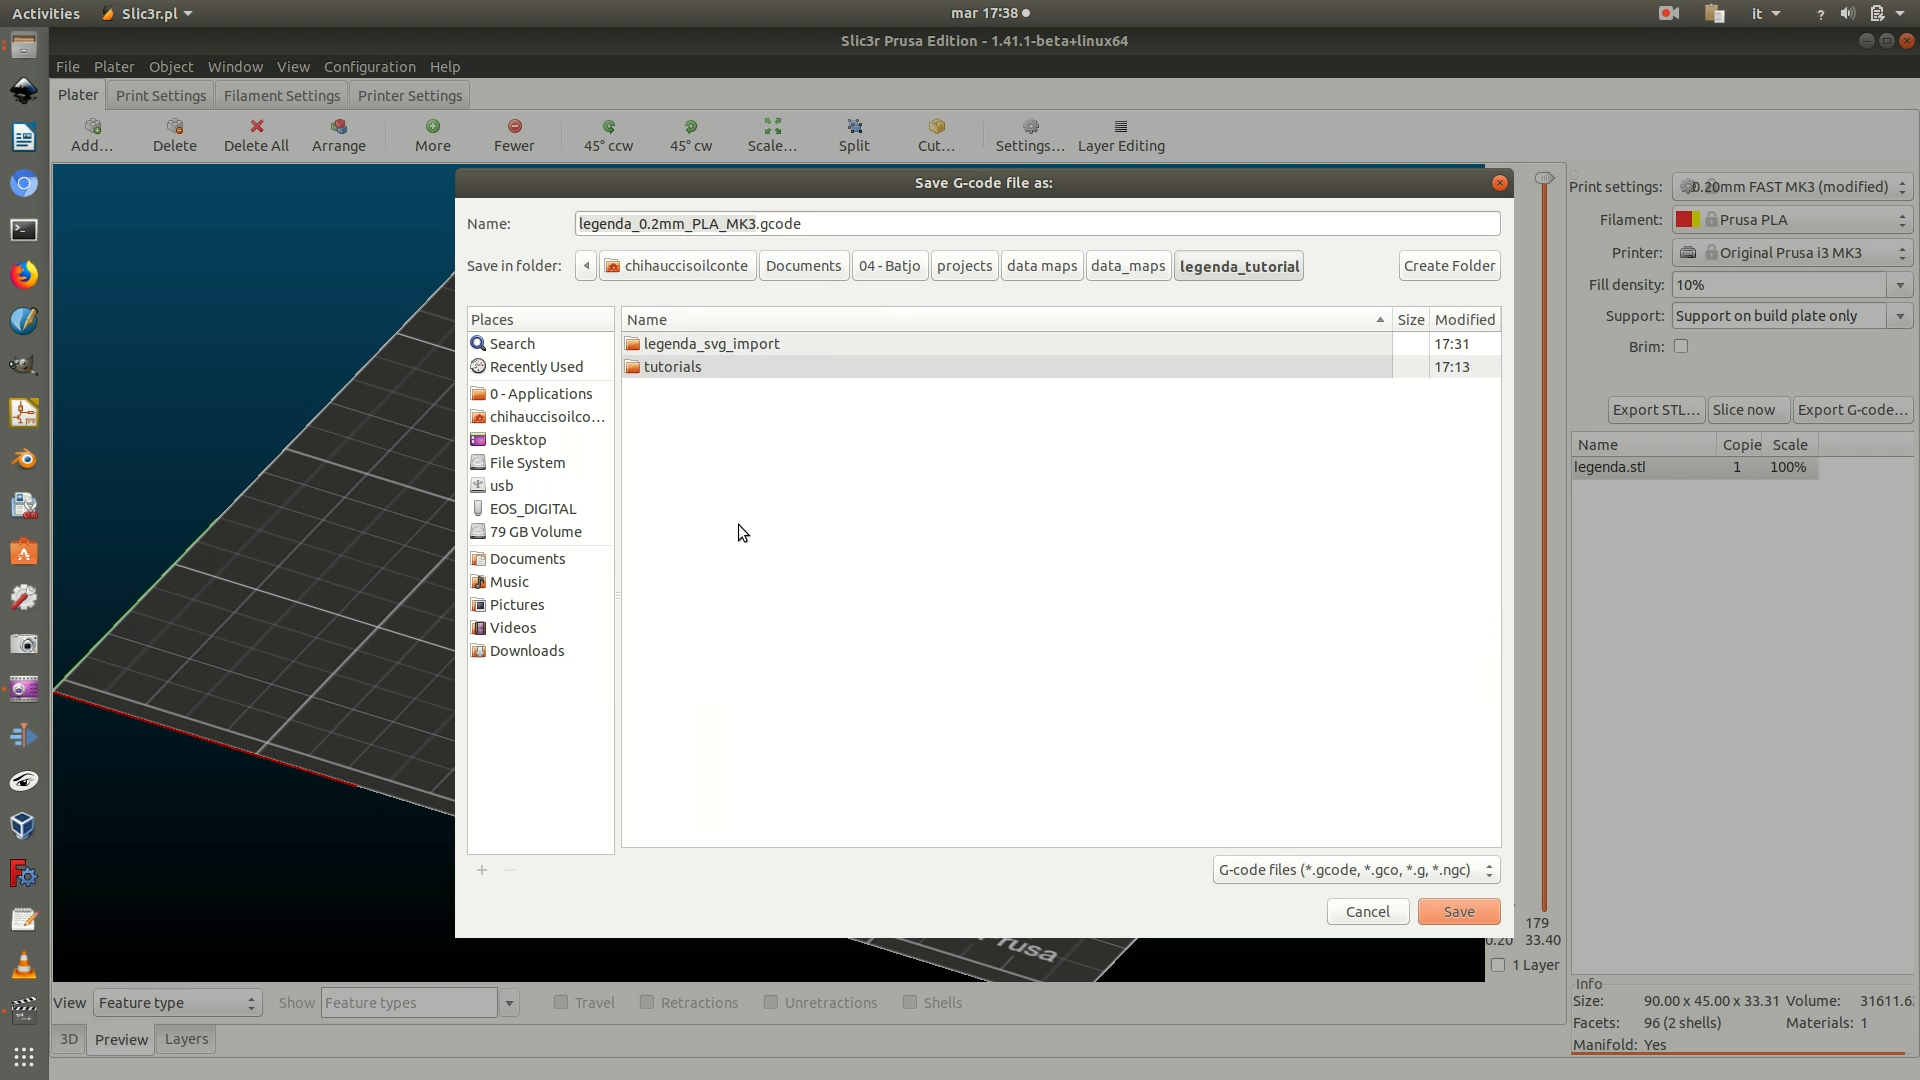
Task: Click the Delete All red X icon
Action: pos(257,127)
